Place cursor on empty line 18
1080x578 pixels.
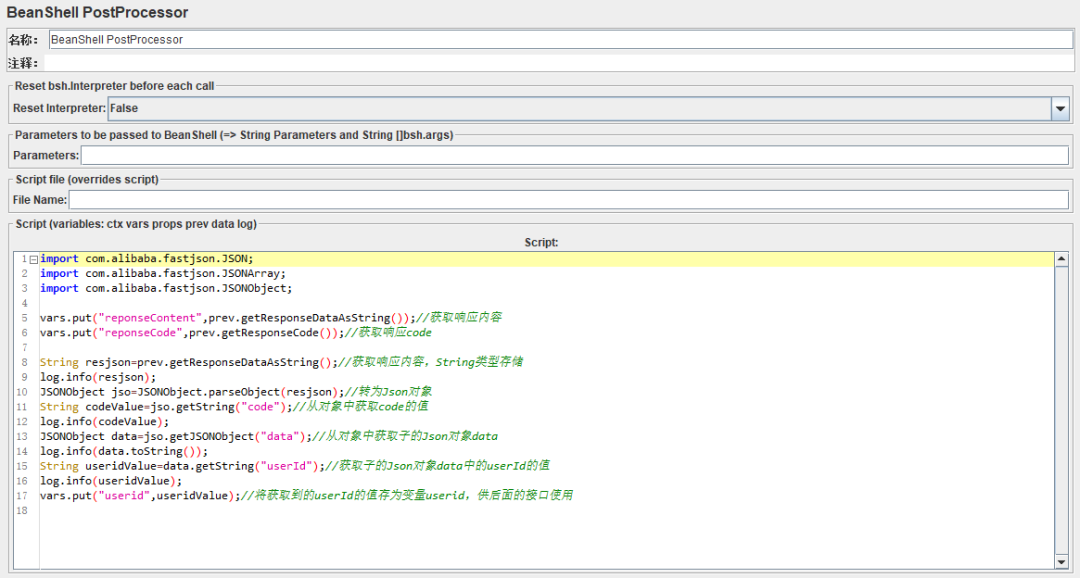[300, 510]
